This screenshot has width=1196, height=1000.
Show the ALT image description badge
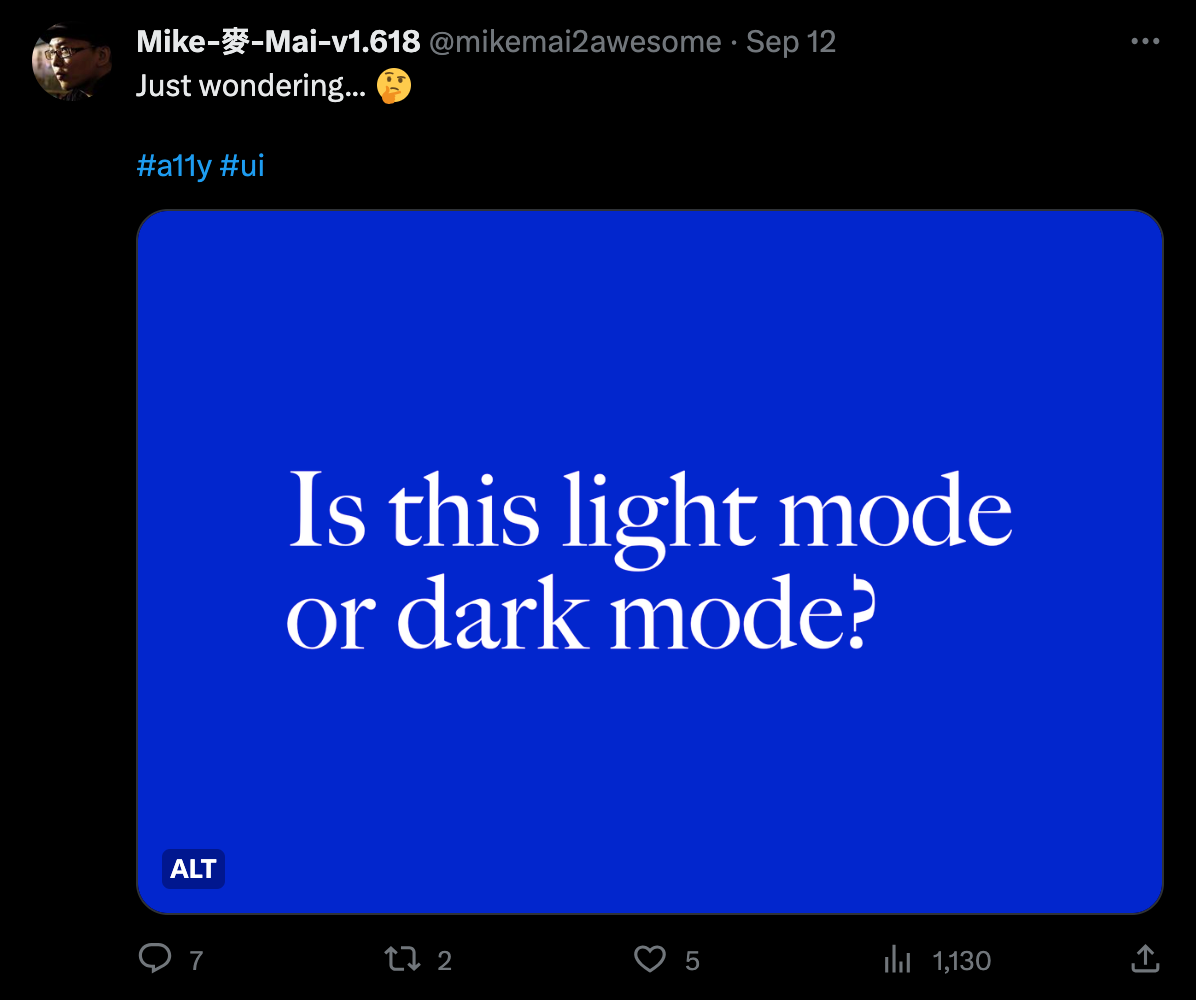click(193, 869)
